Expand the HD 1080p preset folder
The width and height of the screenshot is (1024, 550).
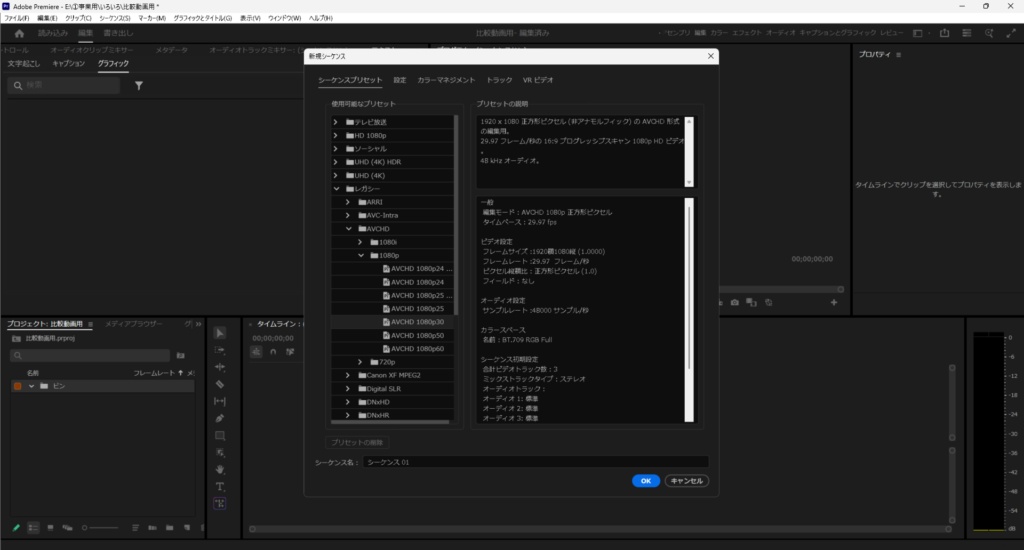tap(336, 135)
